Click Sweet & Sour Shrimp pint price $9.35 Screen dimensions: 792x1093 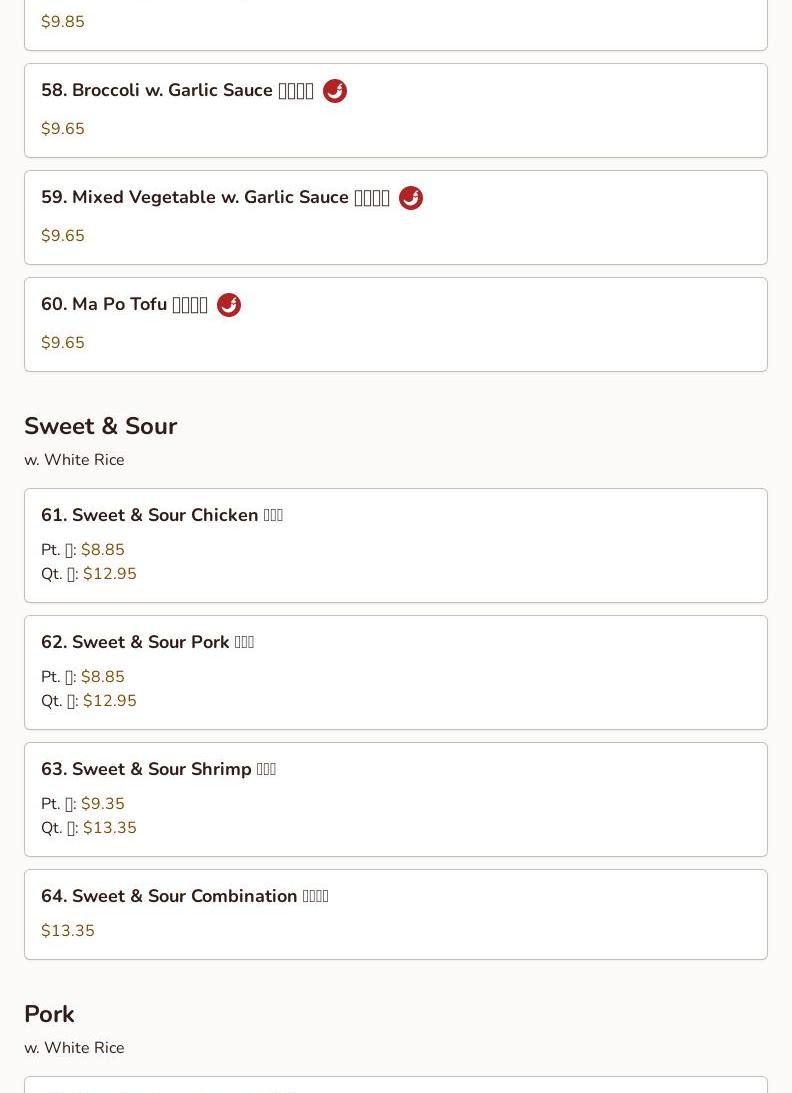(x=102, y=804)
